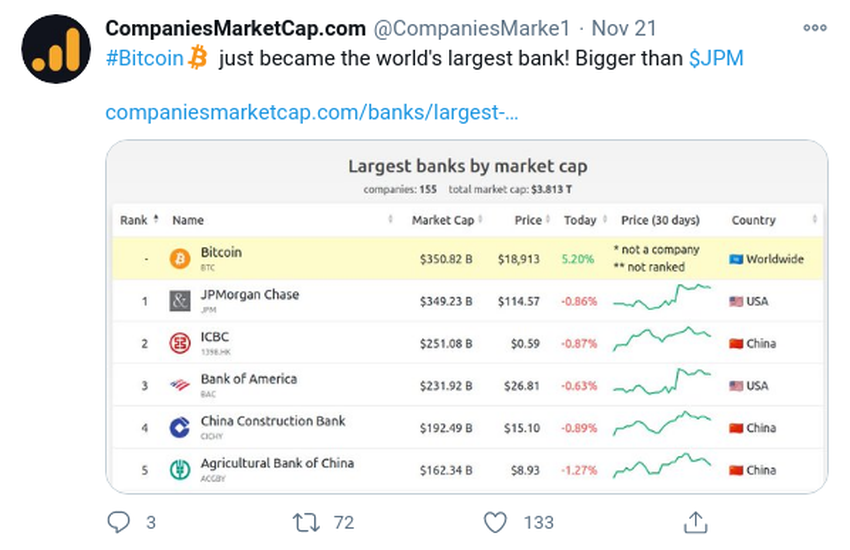
Task: Click the JPMorgan Chase logo icon
Action: (x=180, y=301)
